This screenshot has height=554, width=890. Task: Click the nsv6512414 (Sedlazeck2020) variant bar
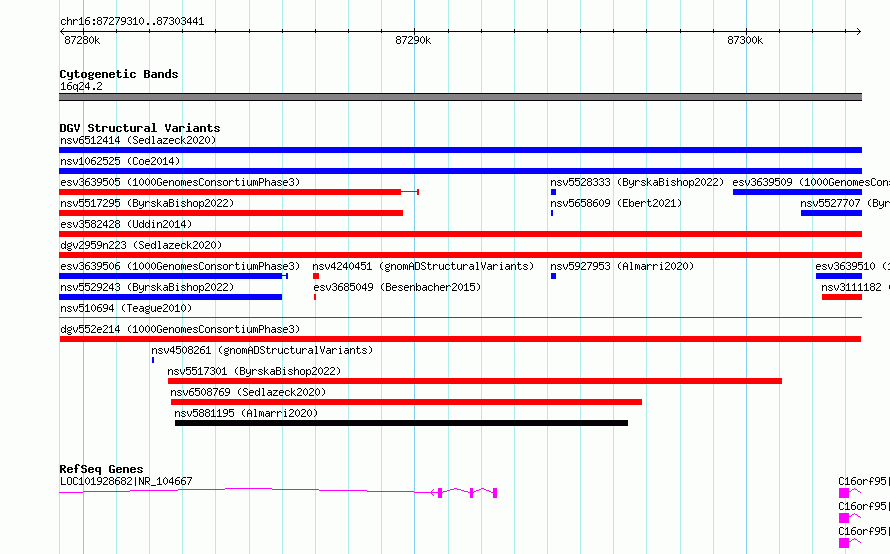(460, 150)
